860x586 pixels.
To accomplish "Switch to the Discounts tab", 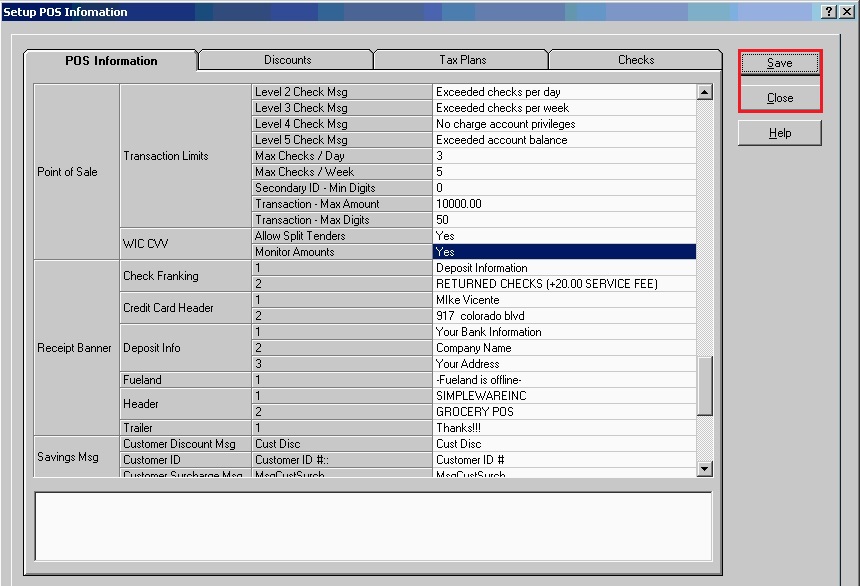I will [x=287, y=60].
